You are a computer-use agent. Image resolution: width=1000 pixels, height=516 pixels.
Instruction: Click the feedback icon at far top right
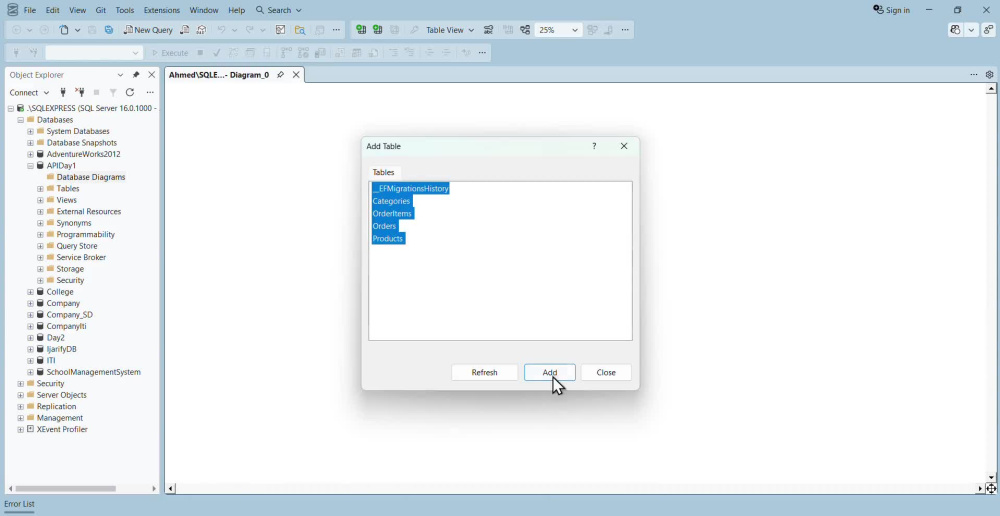click(988, 30)
